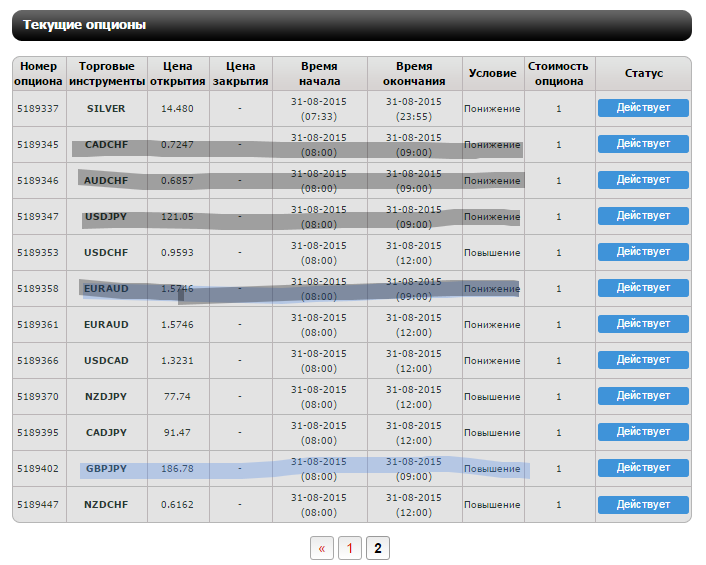The height and width of the screenshot is (565, 706).
Task: Click Действует status for CADCHF option 5189345
Action: (x=643, y=144)
